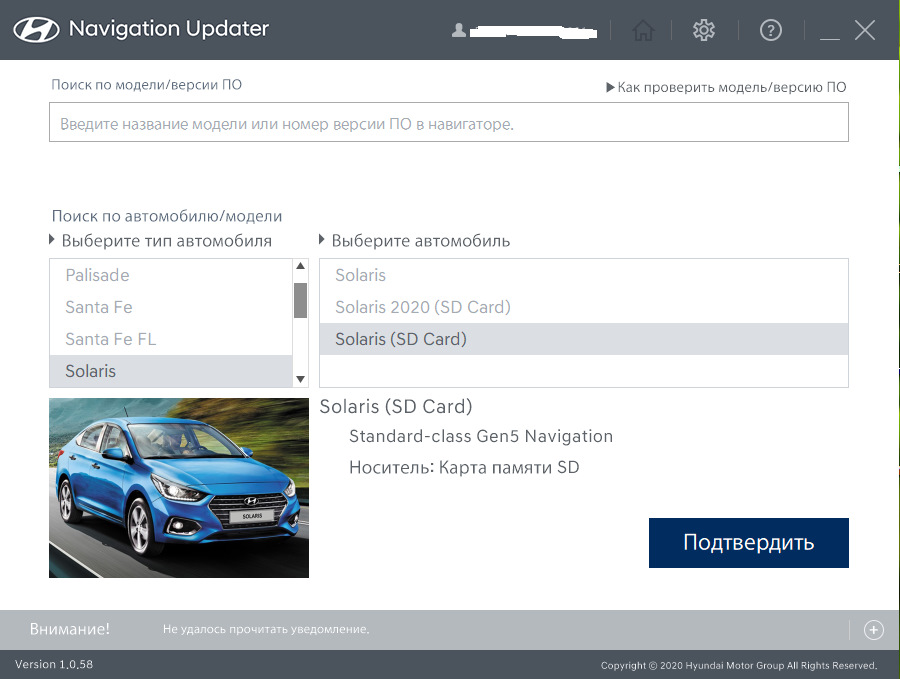The image size is (900, 679).
Task: Choose Solaris 2020 (SD Card) vehicle
Action: tap(584, 307)
